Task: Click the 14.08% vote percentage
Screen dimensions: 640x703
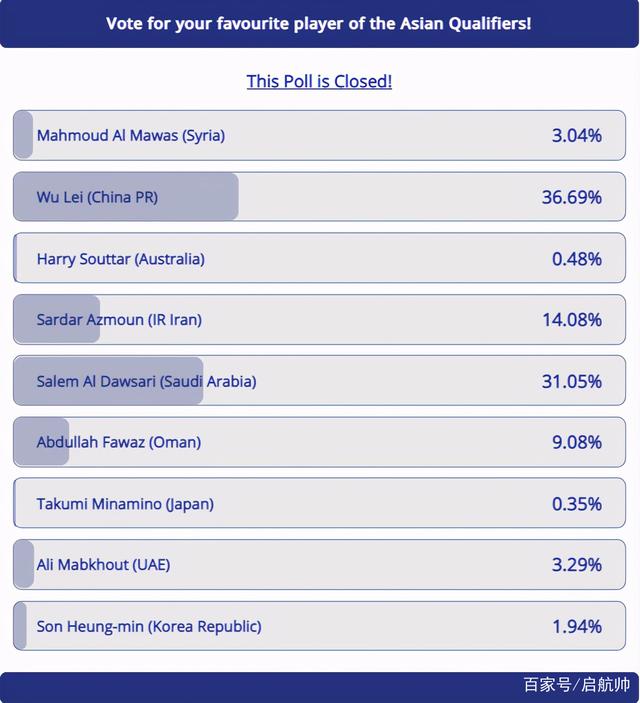Action: (x=572, y=320)
